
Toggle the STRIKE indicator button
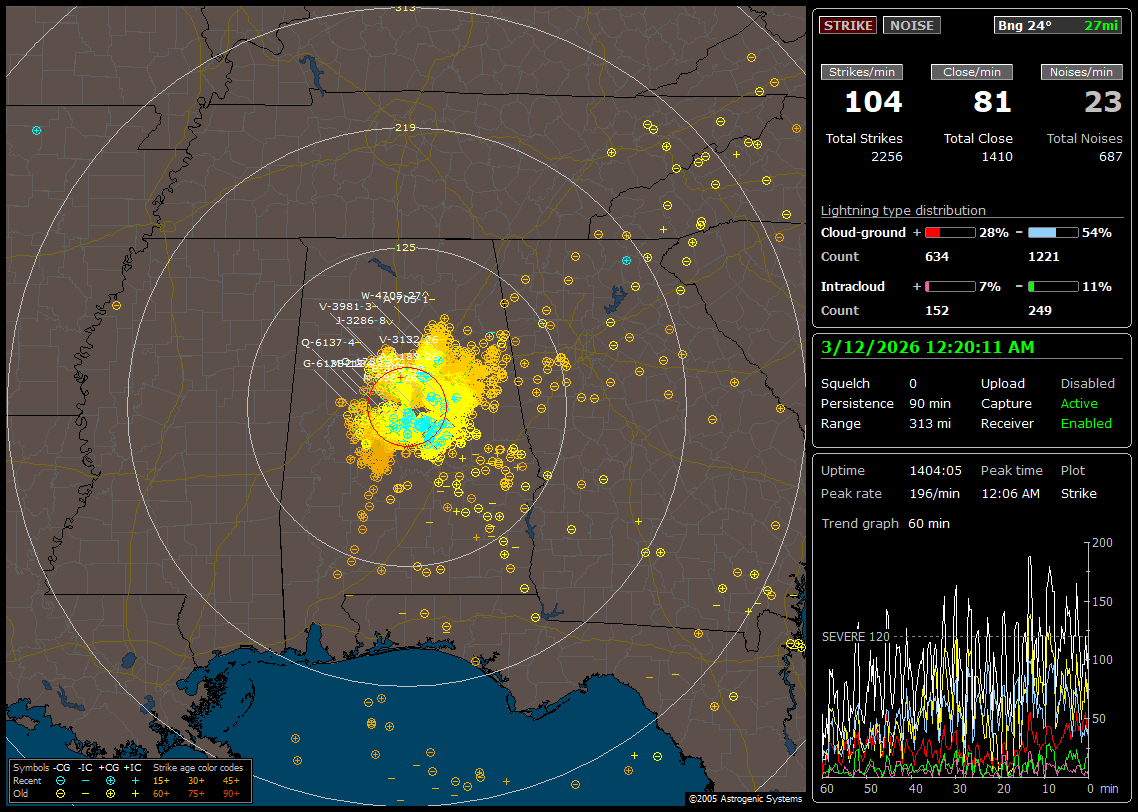coord(848,26)
